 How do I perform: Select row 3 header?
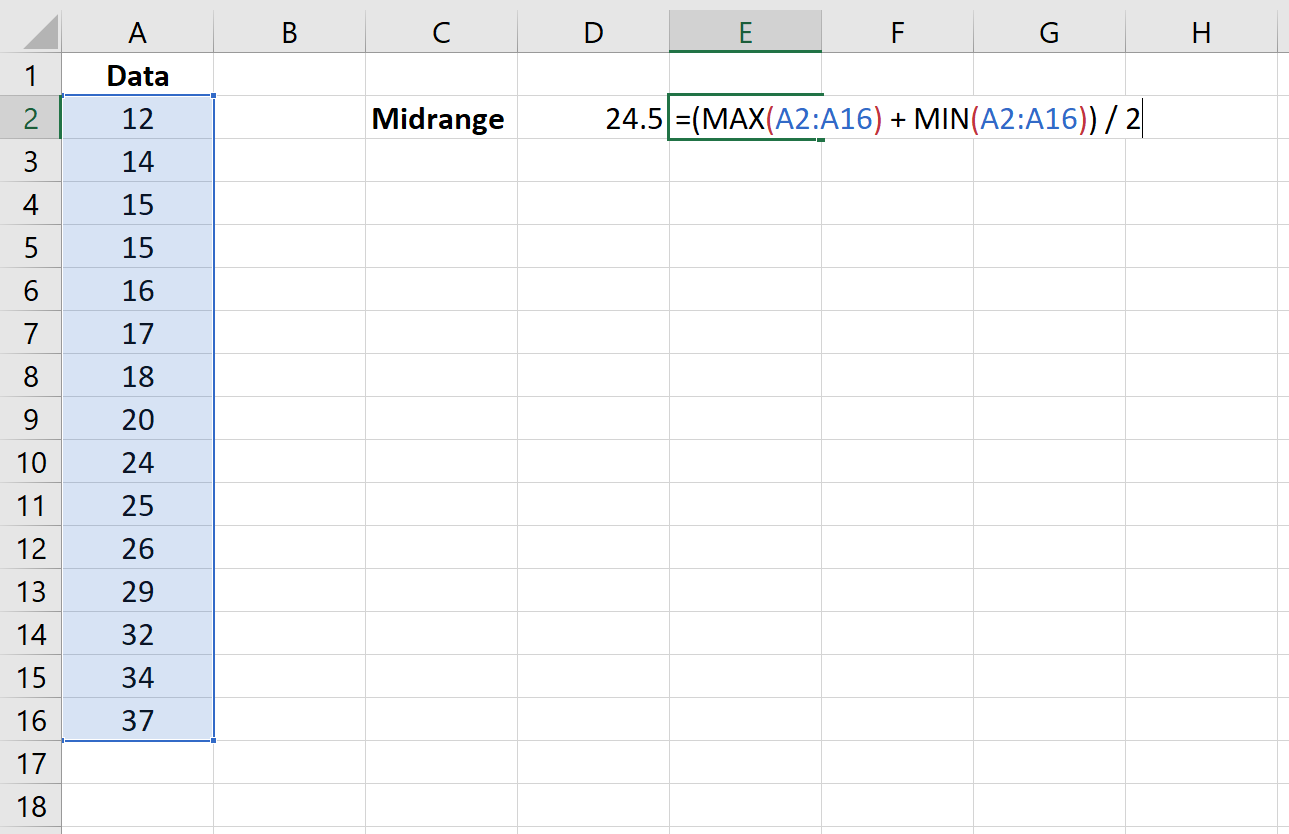point(31,161)
